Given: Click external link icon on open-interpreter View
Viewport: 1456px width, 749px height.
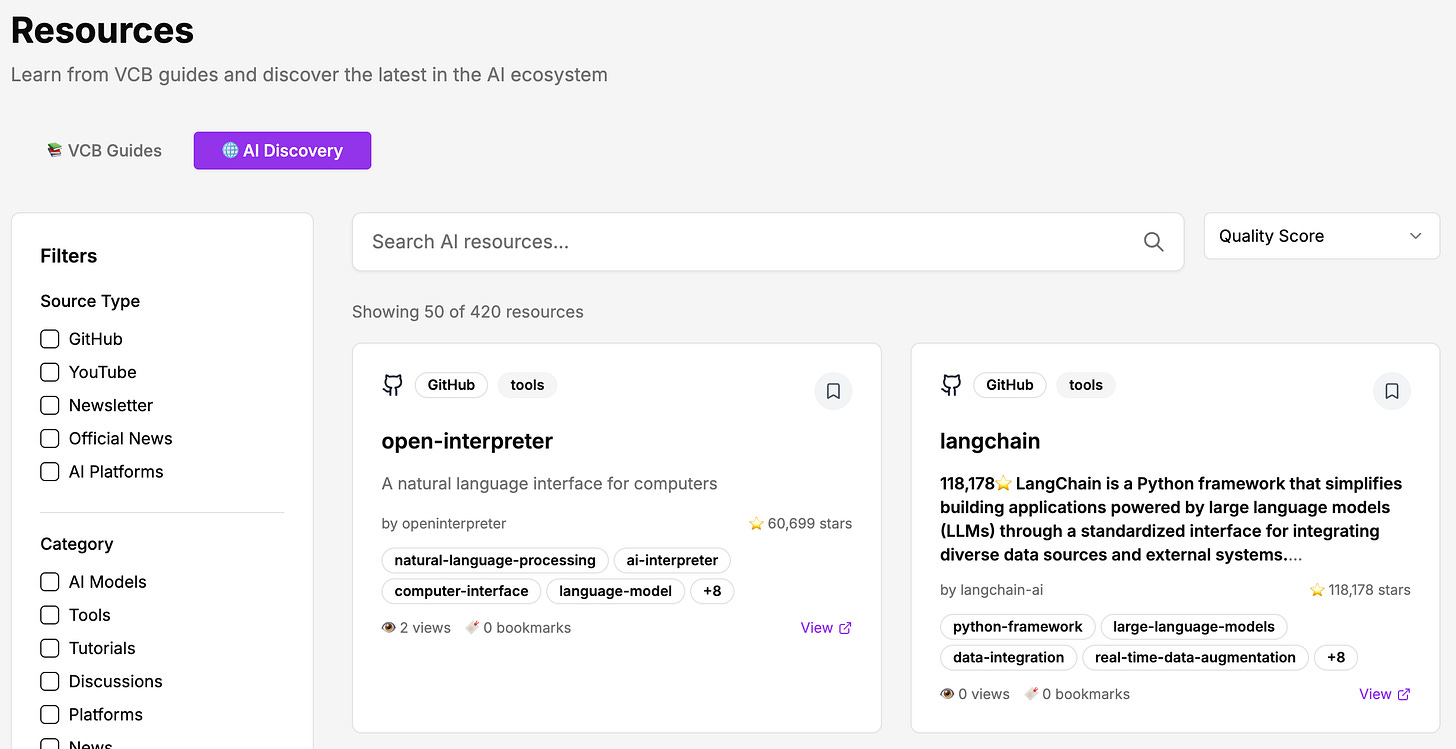Looking at the screenshot, I should (x=845, y=628).
